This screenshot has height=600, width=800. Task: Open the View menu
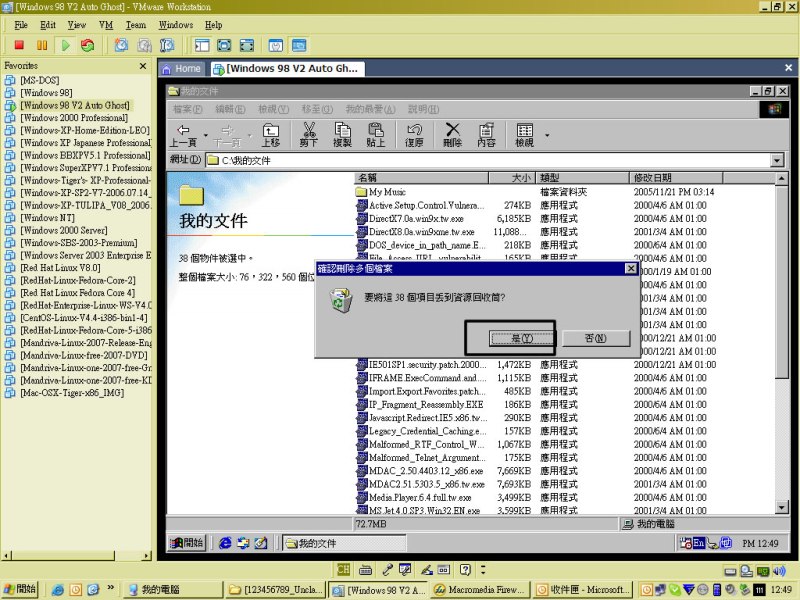point(77,25)
